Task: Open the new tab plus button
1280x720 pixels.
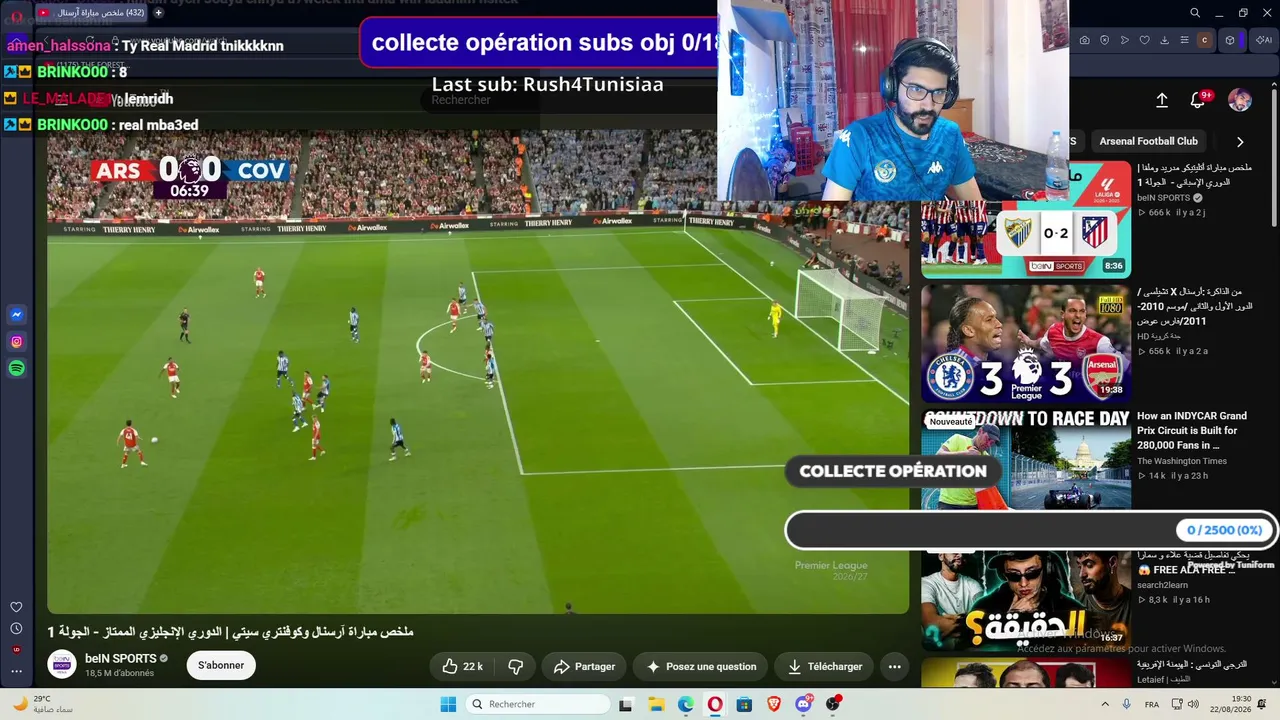Action: point(158,13)
